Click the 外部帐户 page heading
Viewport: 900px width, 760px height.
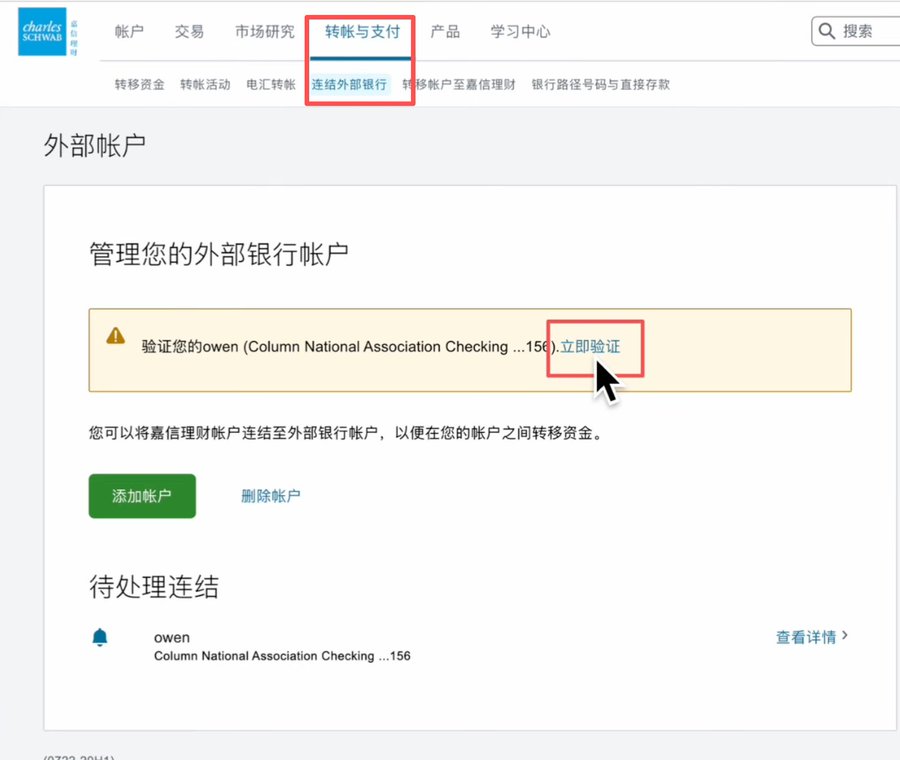(x=95, y=146)
